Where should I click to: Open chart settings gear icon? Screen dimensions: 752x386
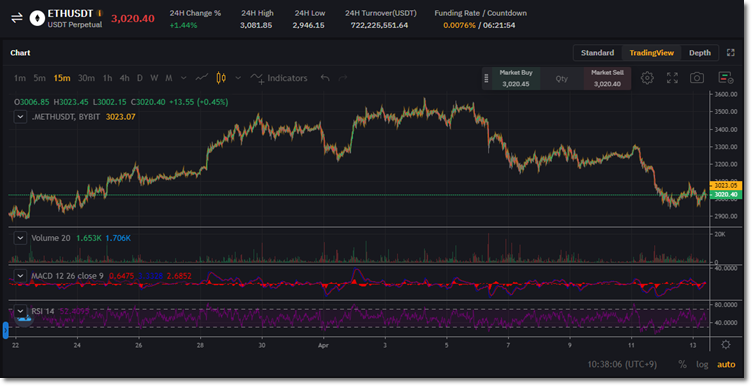tap(647, 78)
